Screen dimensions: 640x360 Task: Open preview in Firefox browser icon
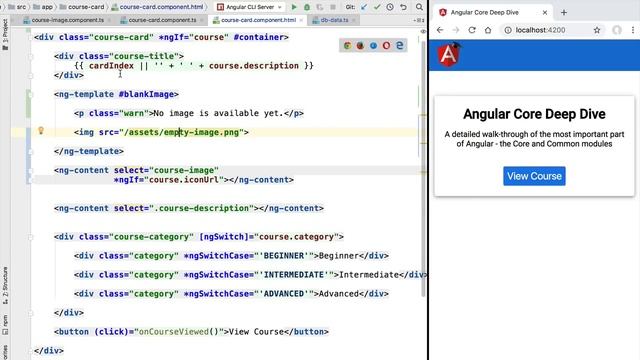coord(360,45)
